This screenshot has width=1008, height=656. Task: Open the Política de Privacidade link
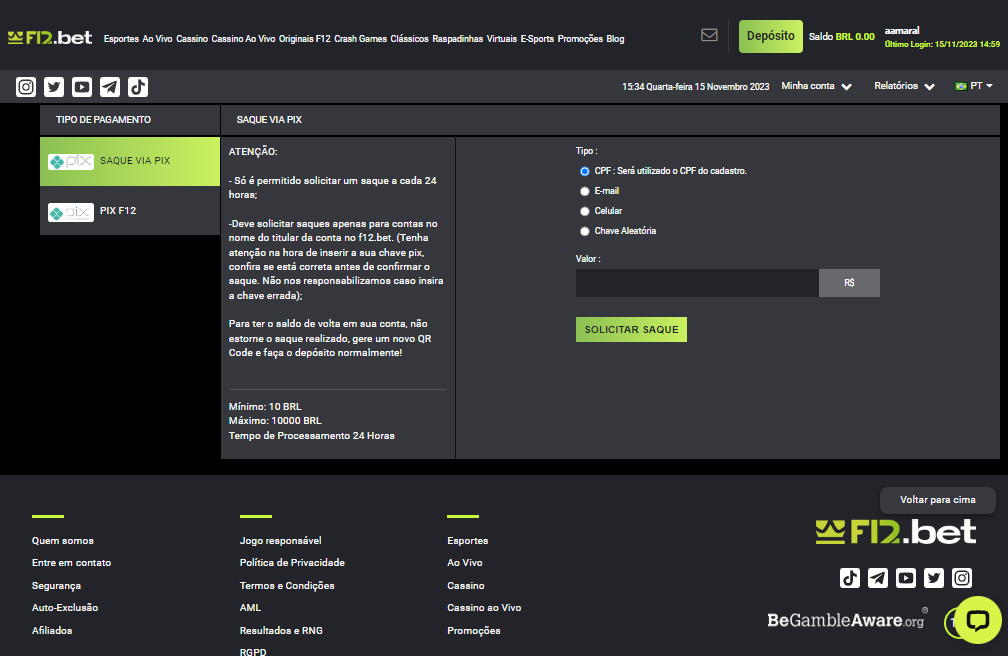pos(292,563)
